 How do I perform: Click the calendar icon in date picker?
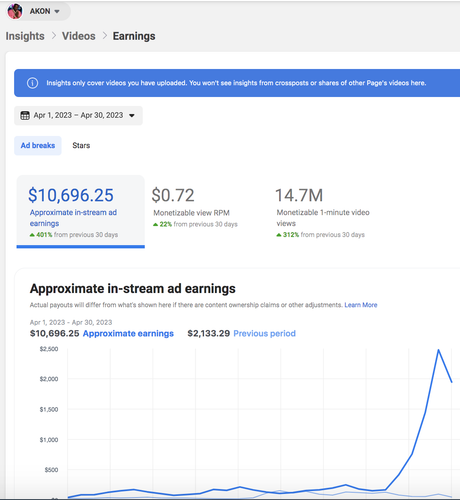tap(25, 115)
